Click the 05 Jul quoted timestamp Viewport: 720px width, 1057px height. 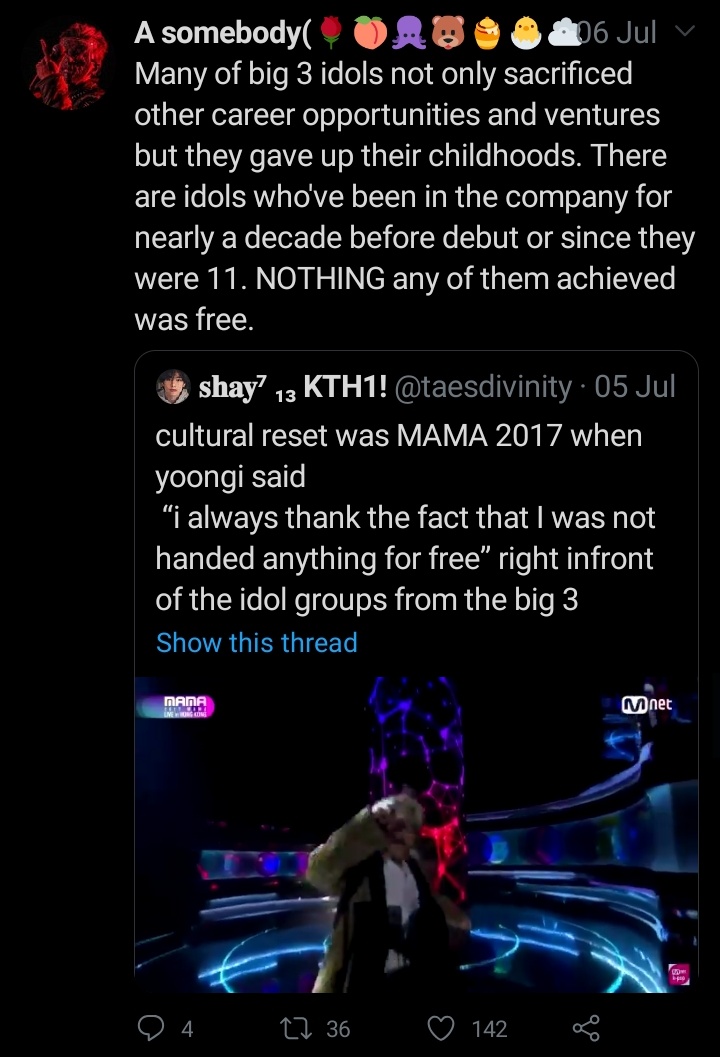point(634,387)
